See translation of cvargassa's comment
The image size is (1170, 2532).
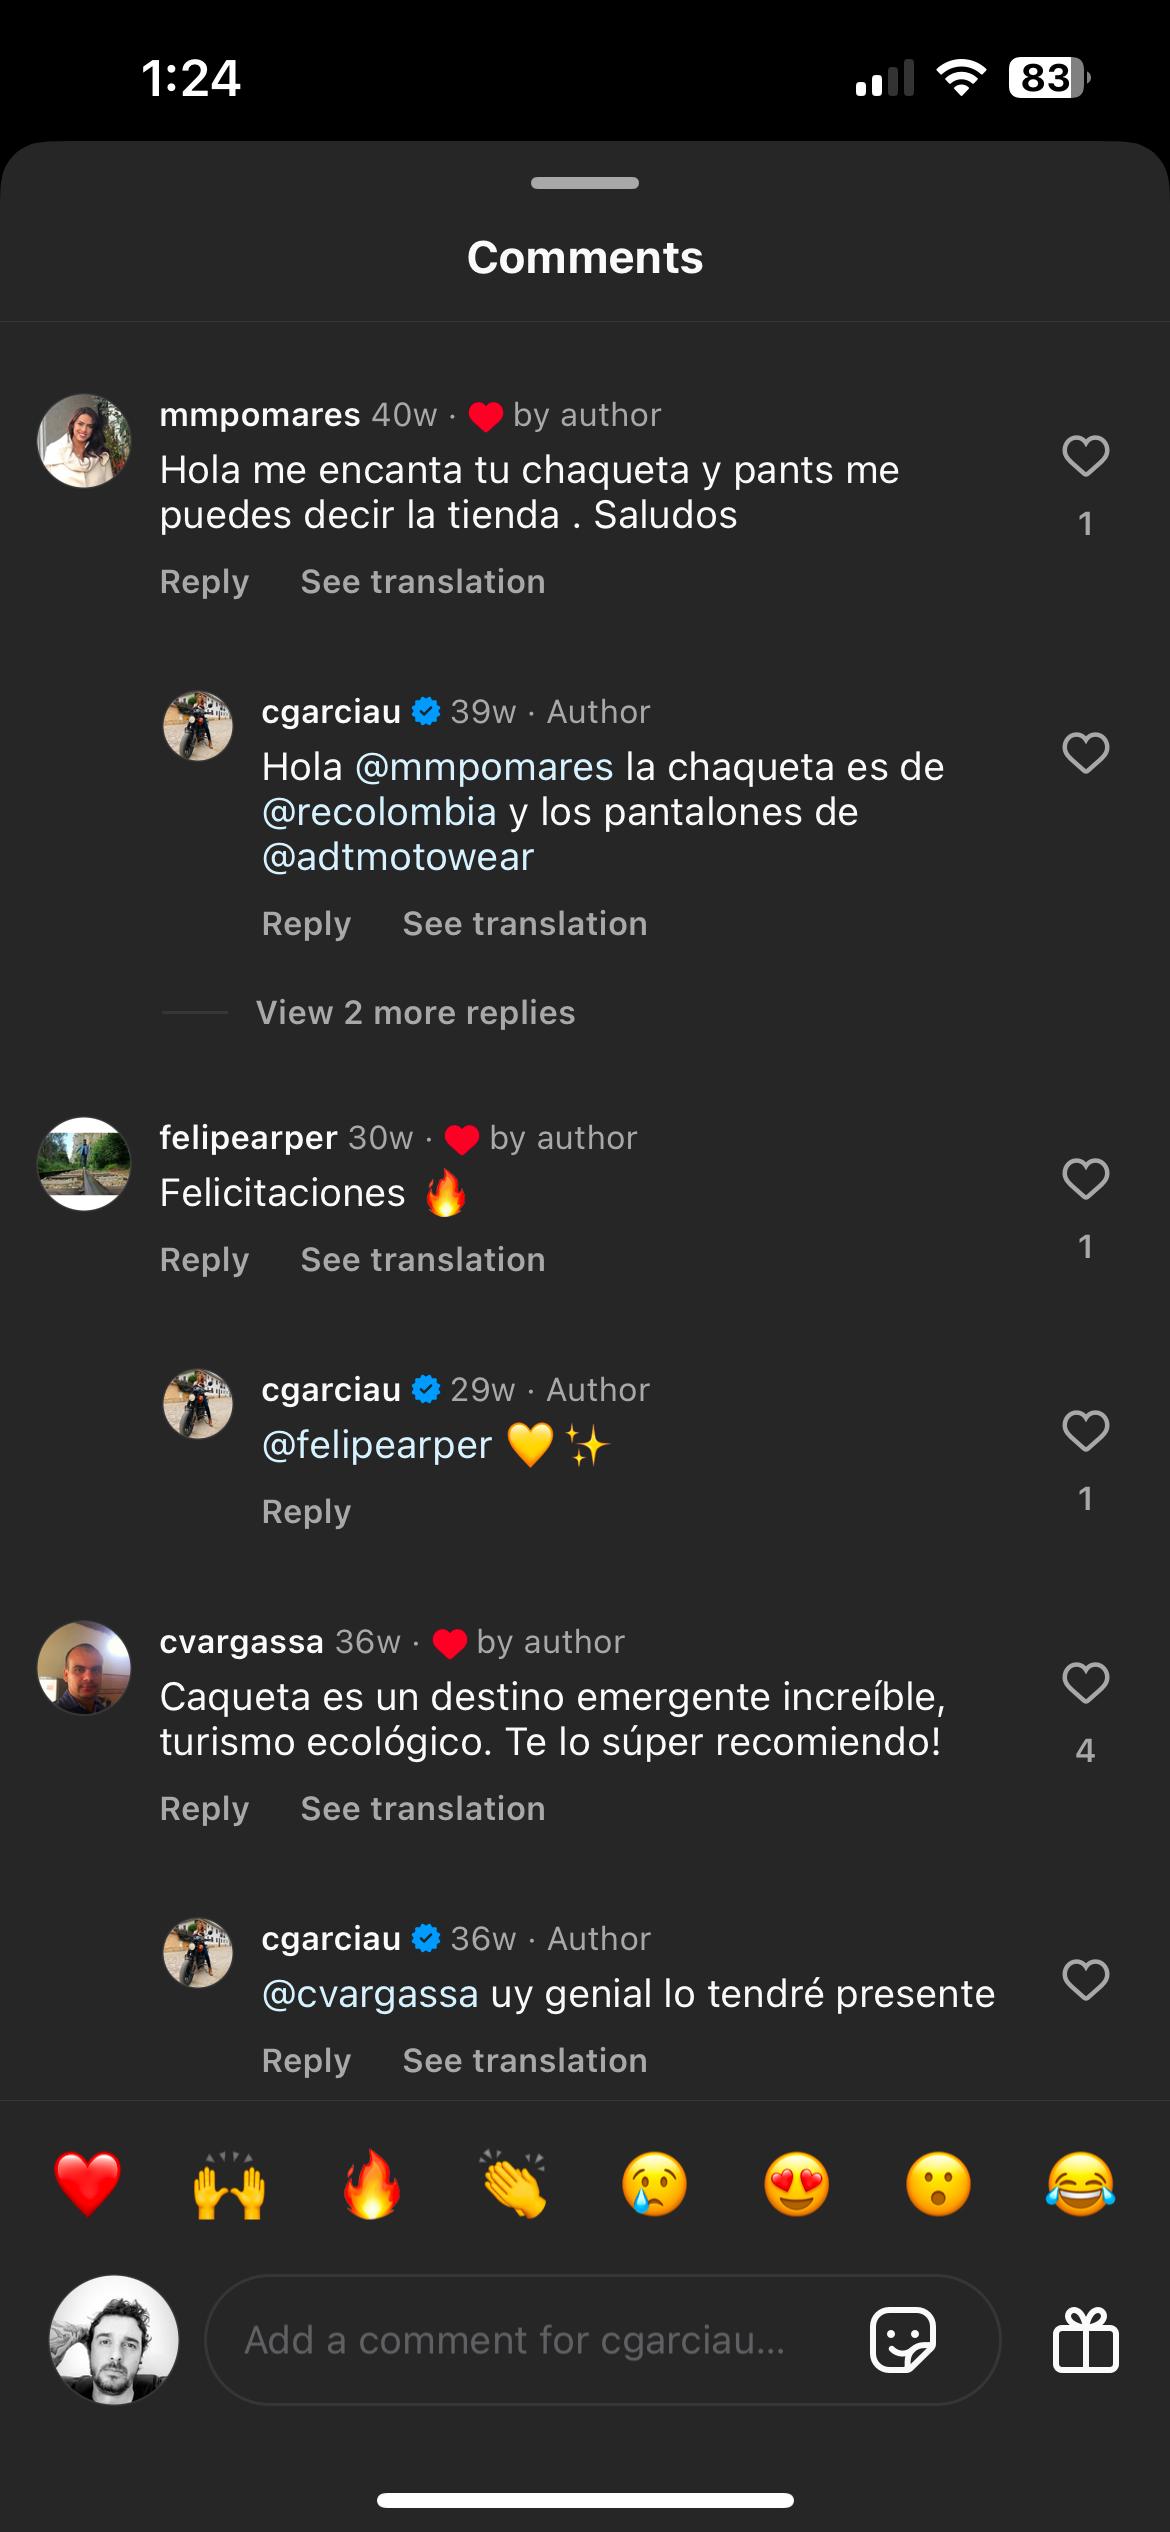(x=423, y=1809)
